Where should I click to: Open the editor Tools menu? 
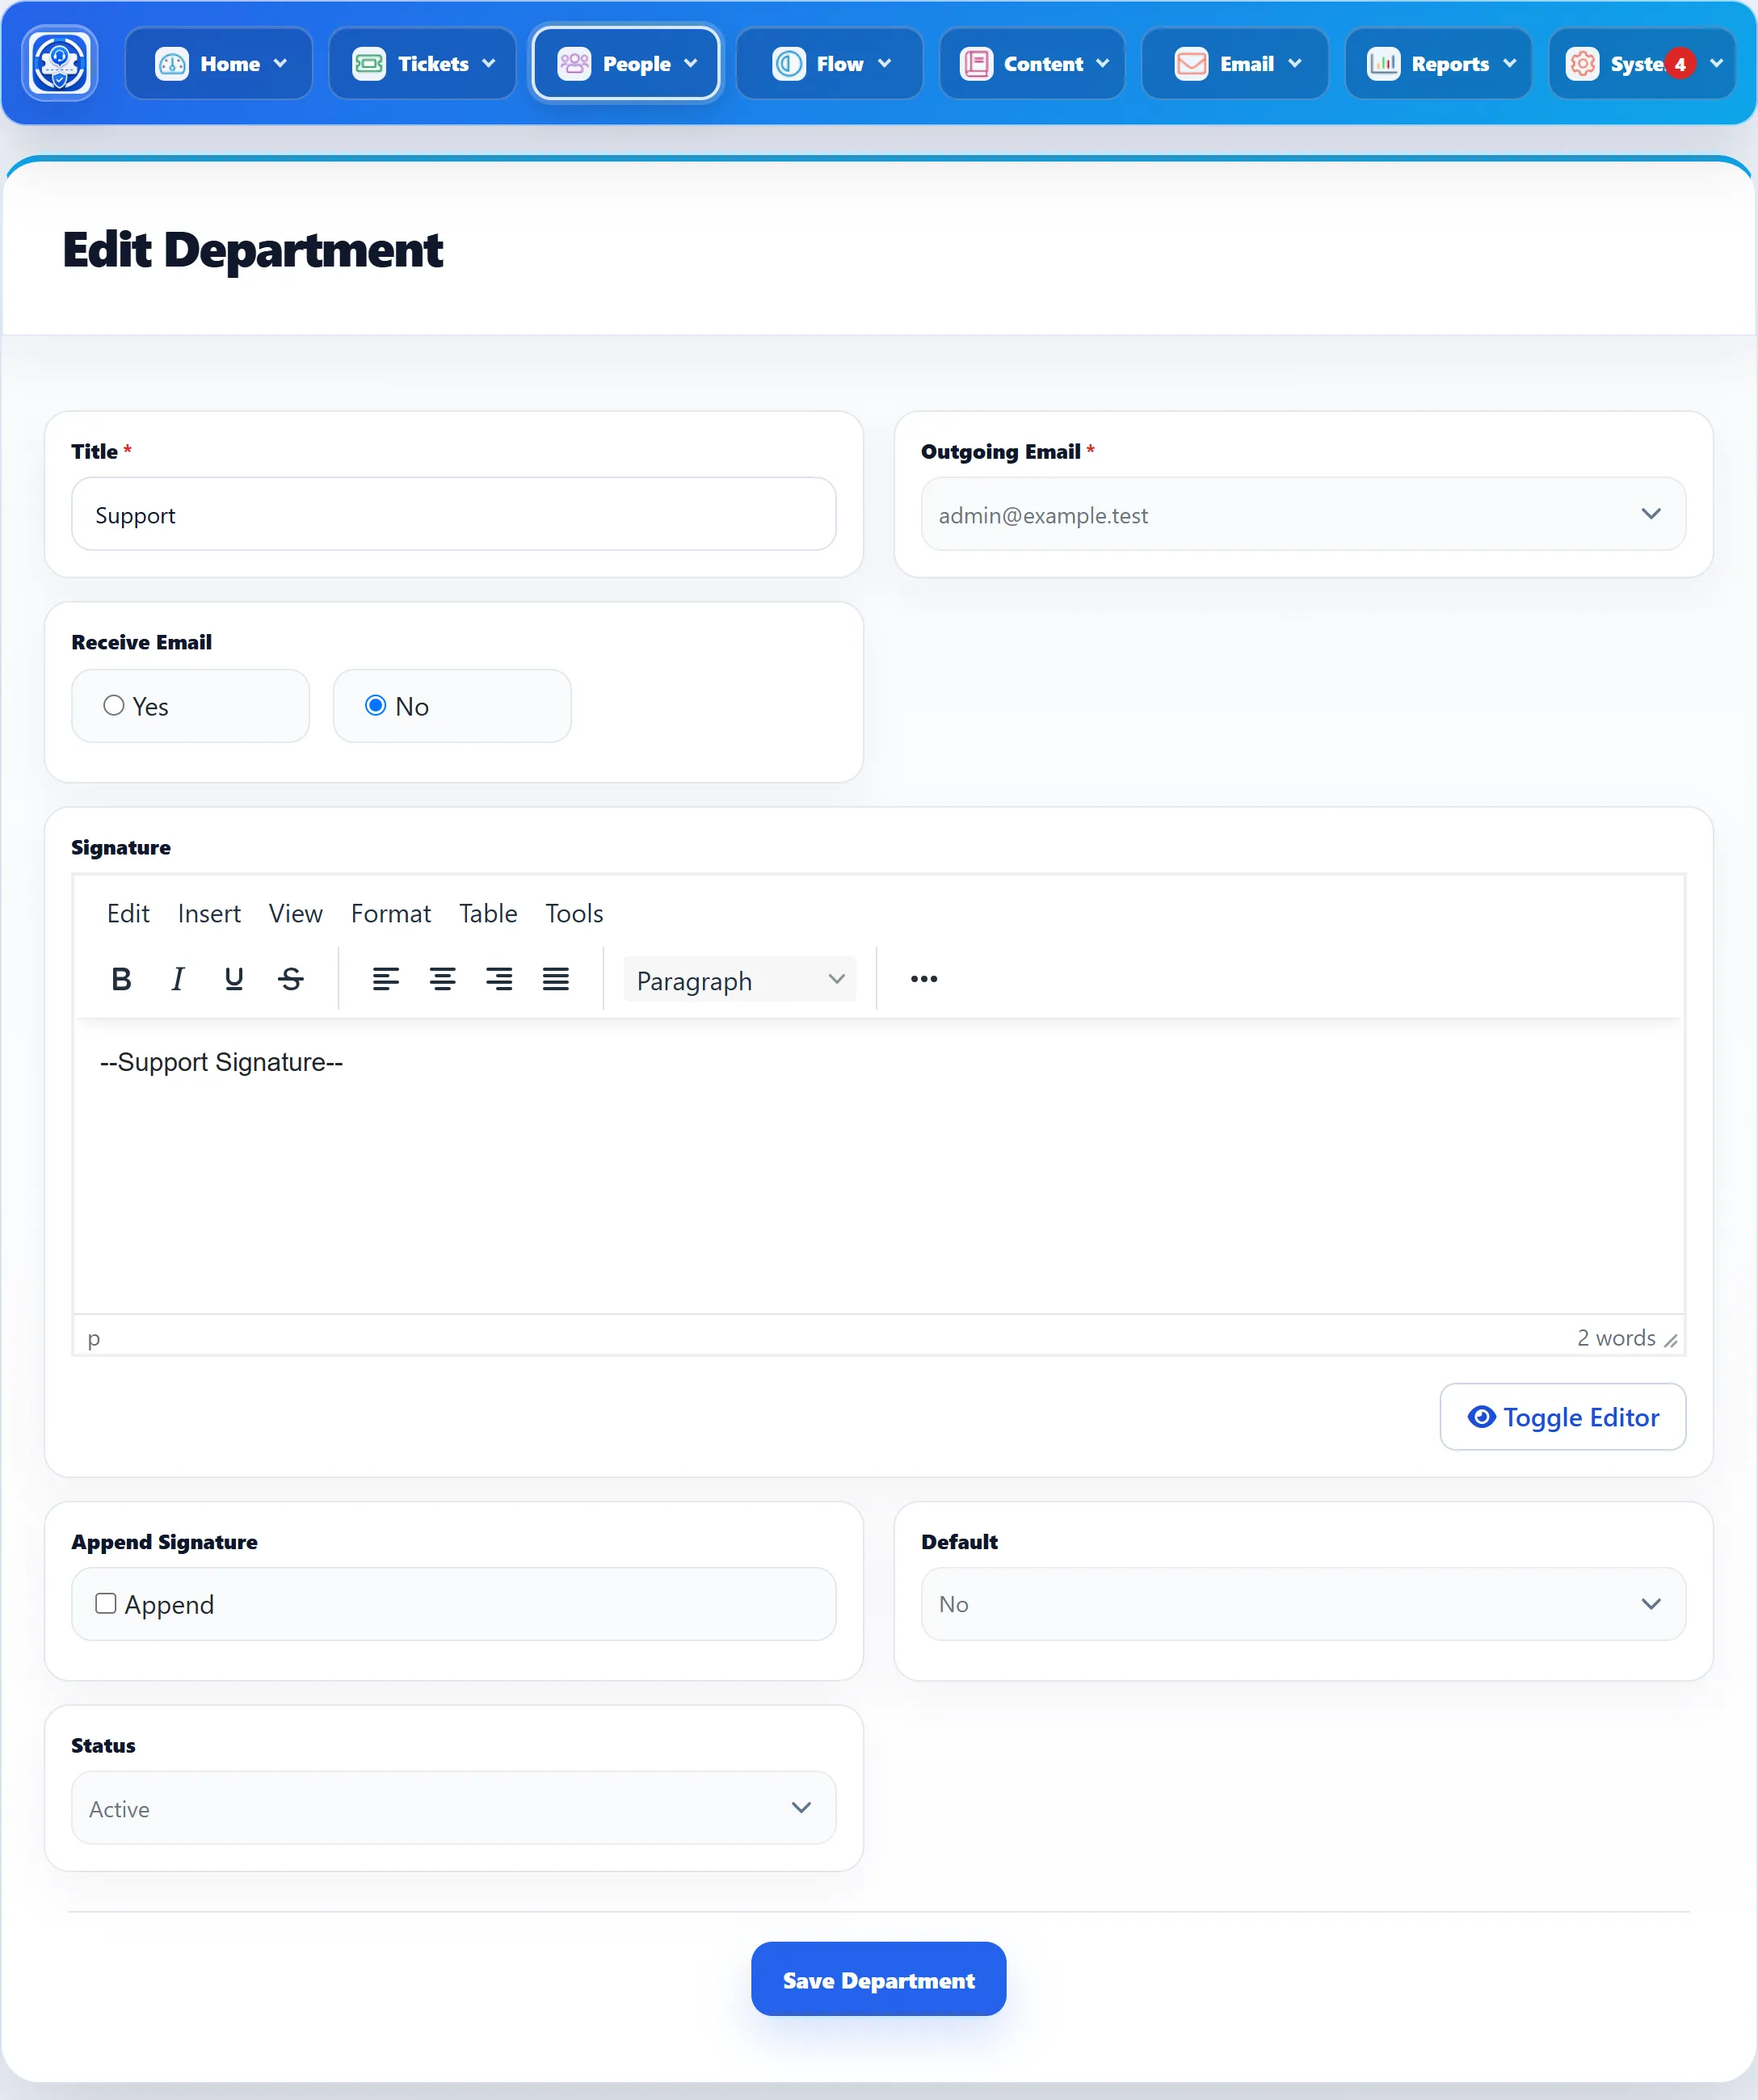[574, 913]
